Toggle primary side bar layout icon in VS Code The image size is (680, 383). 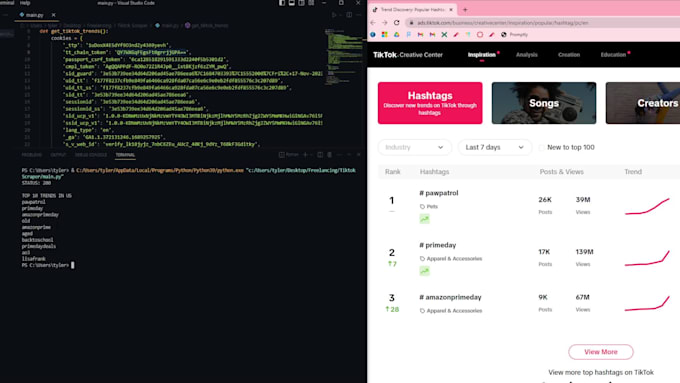(282, 3)
